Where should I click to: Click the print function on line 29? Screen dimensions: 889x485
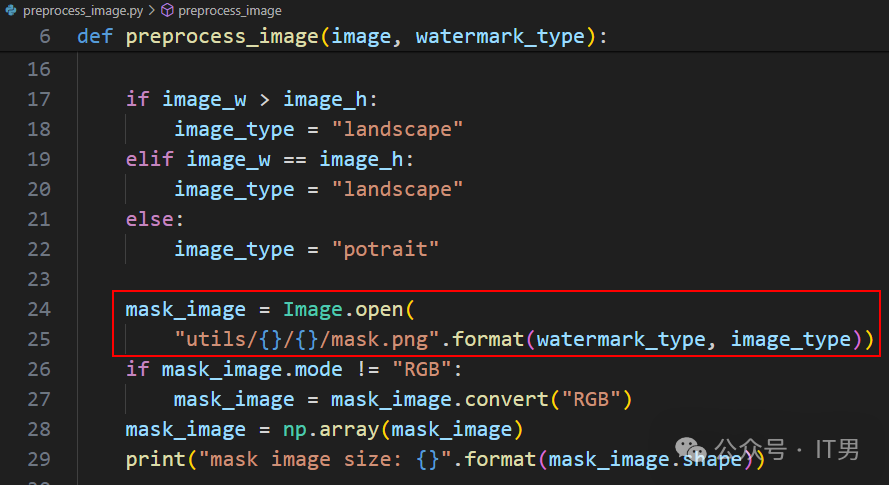pyautogui.click(x=155, y=459)
